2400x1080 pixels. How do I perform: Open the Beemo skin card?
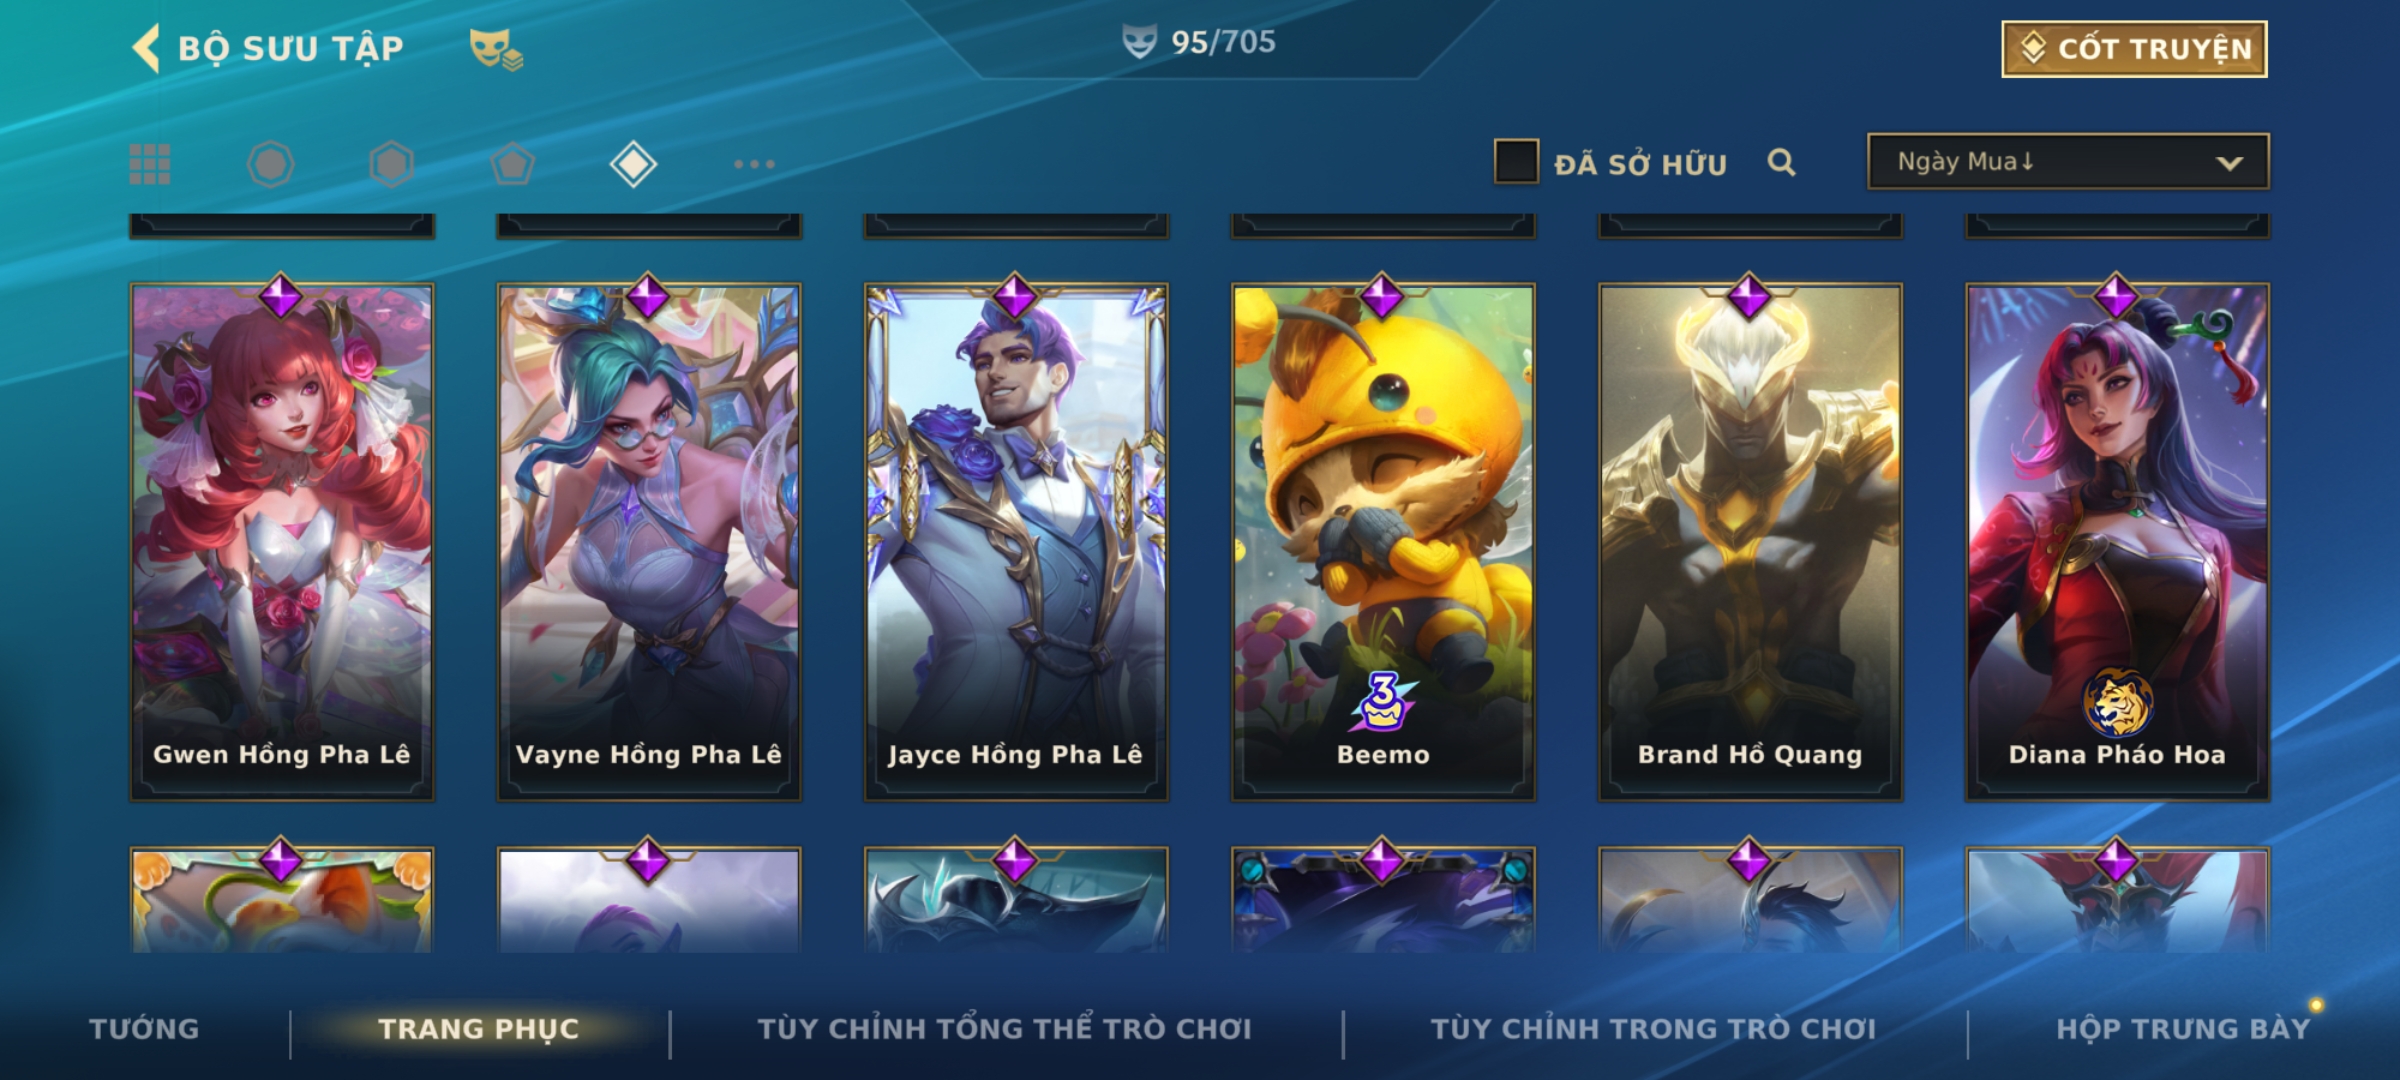pyautogui.click(x=1383, y=541)
